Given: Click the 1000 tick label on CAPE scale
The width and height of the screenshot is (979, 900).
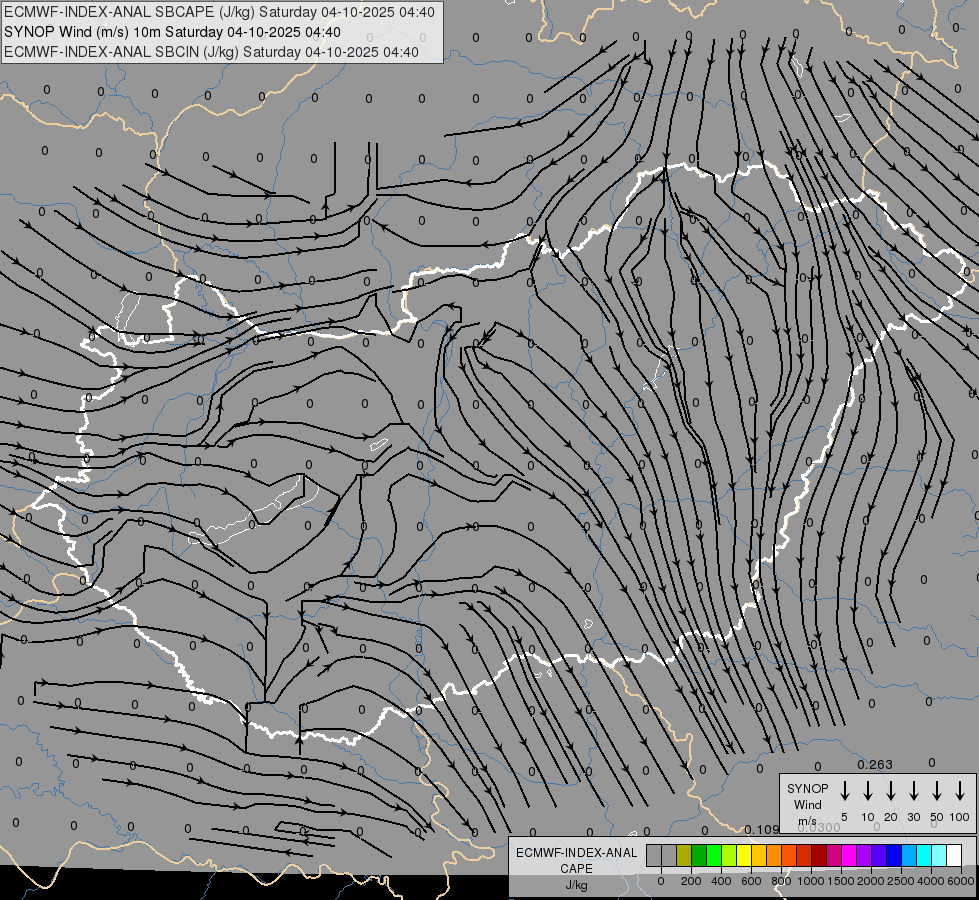Looking at the screenshot, I should point(811,880).
